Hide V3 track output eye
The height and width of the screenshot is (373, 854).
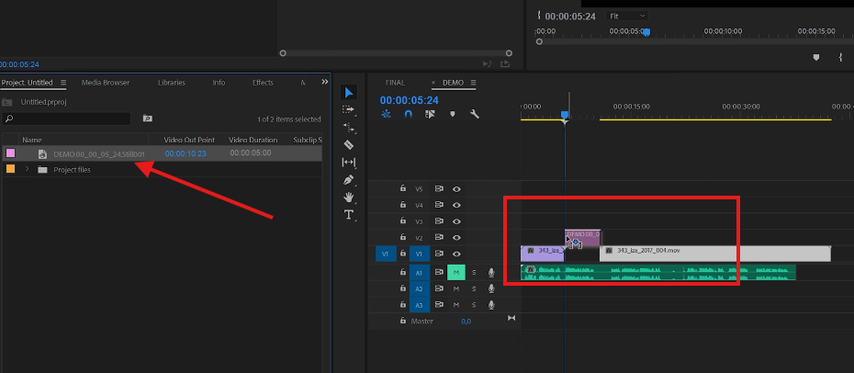[457, 222]
